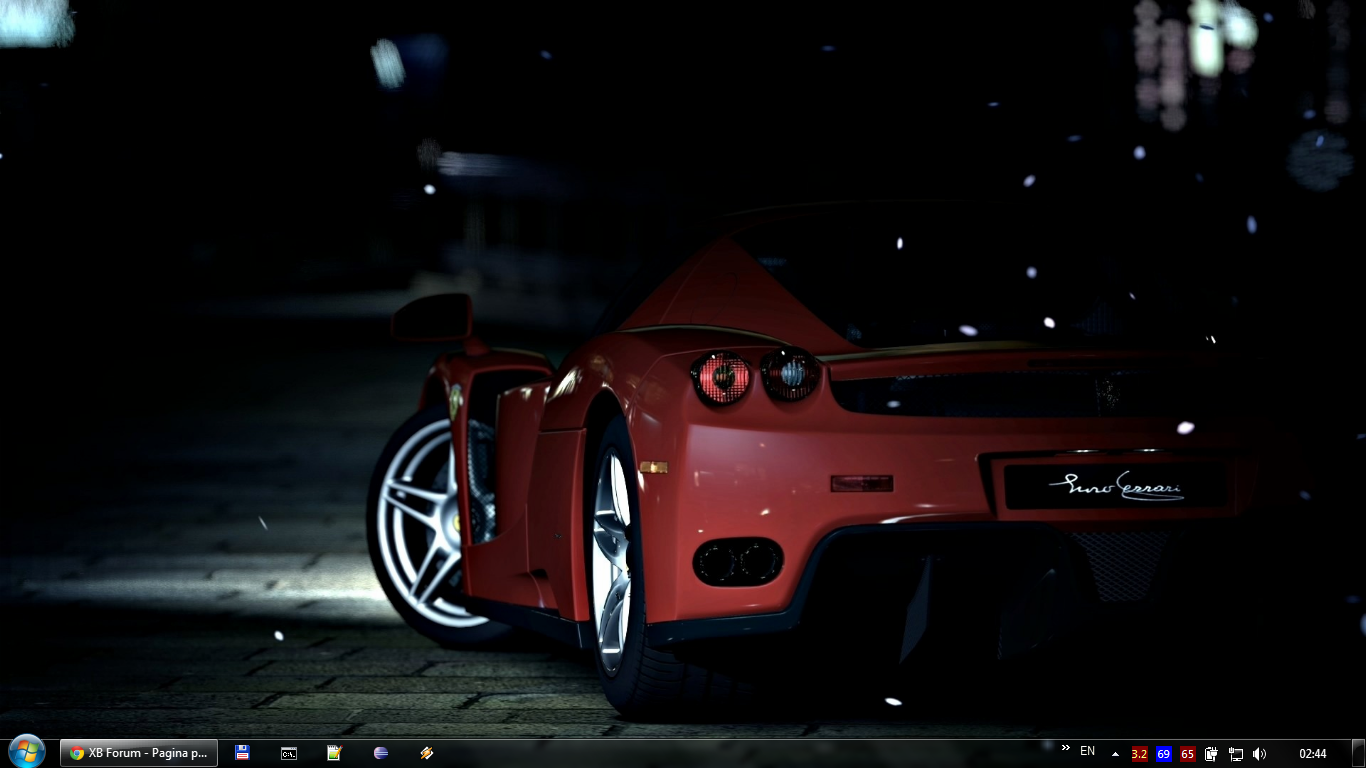The image size is (1366, 768).
Task: Open network connection tray icon
Action: [x=1236, y=754]
